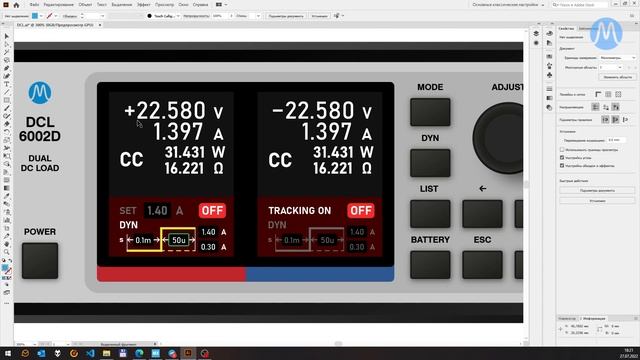The image size is (640, 360).
Task: Go to Illustrator Home screen icon
Action: click(16, 5)
